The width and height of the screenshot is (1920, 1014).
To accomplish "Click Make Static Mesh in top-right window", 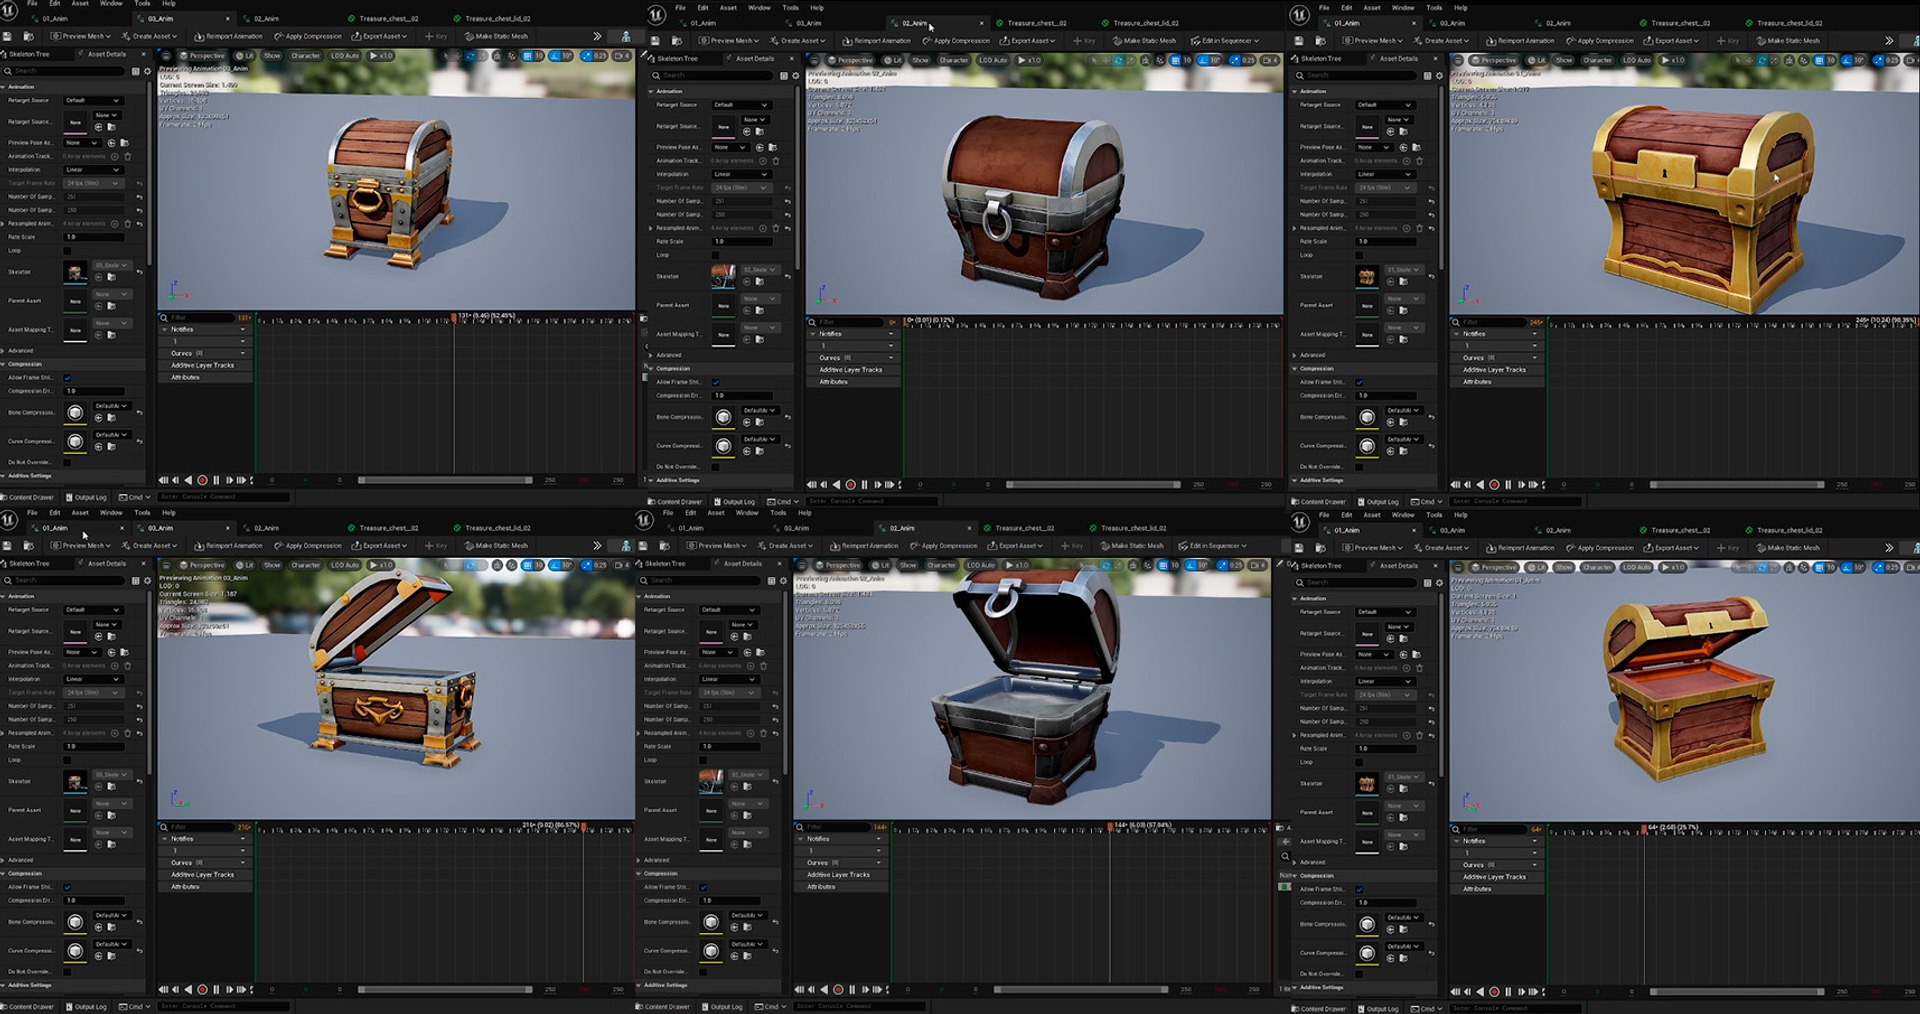I will point(1788,41).
